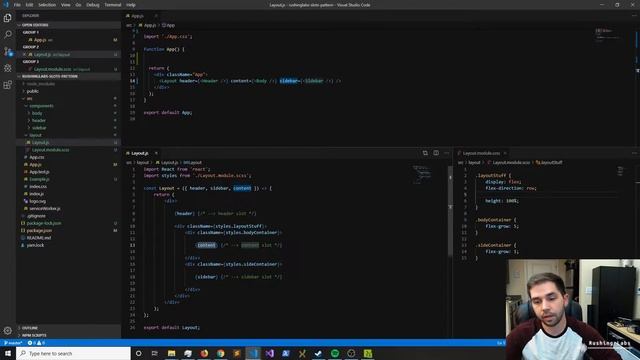This screenshot has height=360, width=640.
Task: Open yarn.lock in the file tree
Action: (x=35, y=245)
